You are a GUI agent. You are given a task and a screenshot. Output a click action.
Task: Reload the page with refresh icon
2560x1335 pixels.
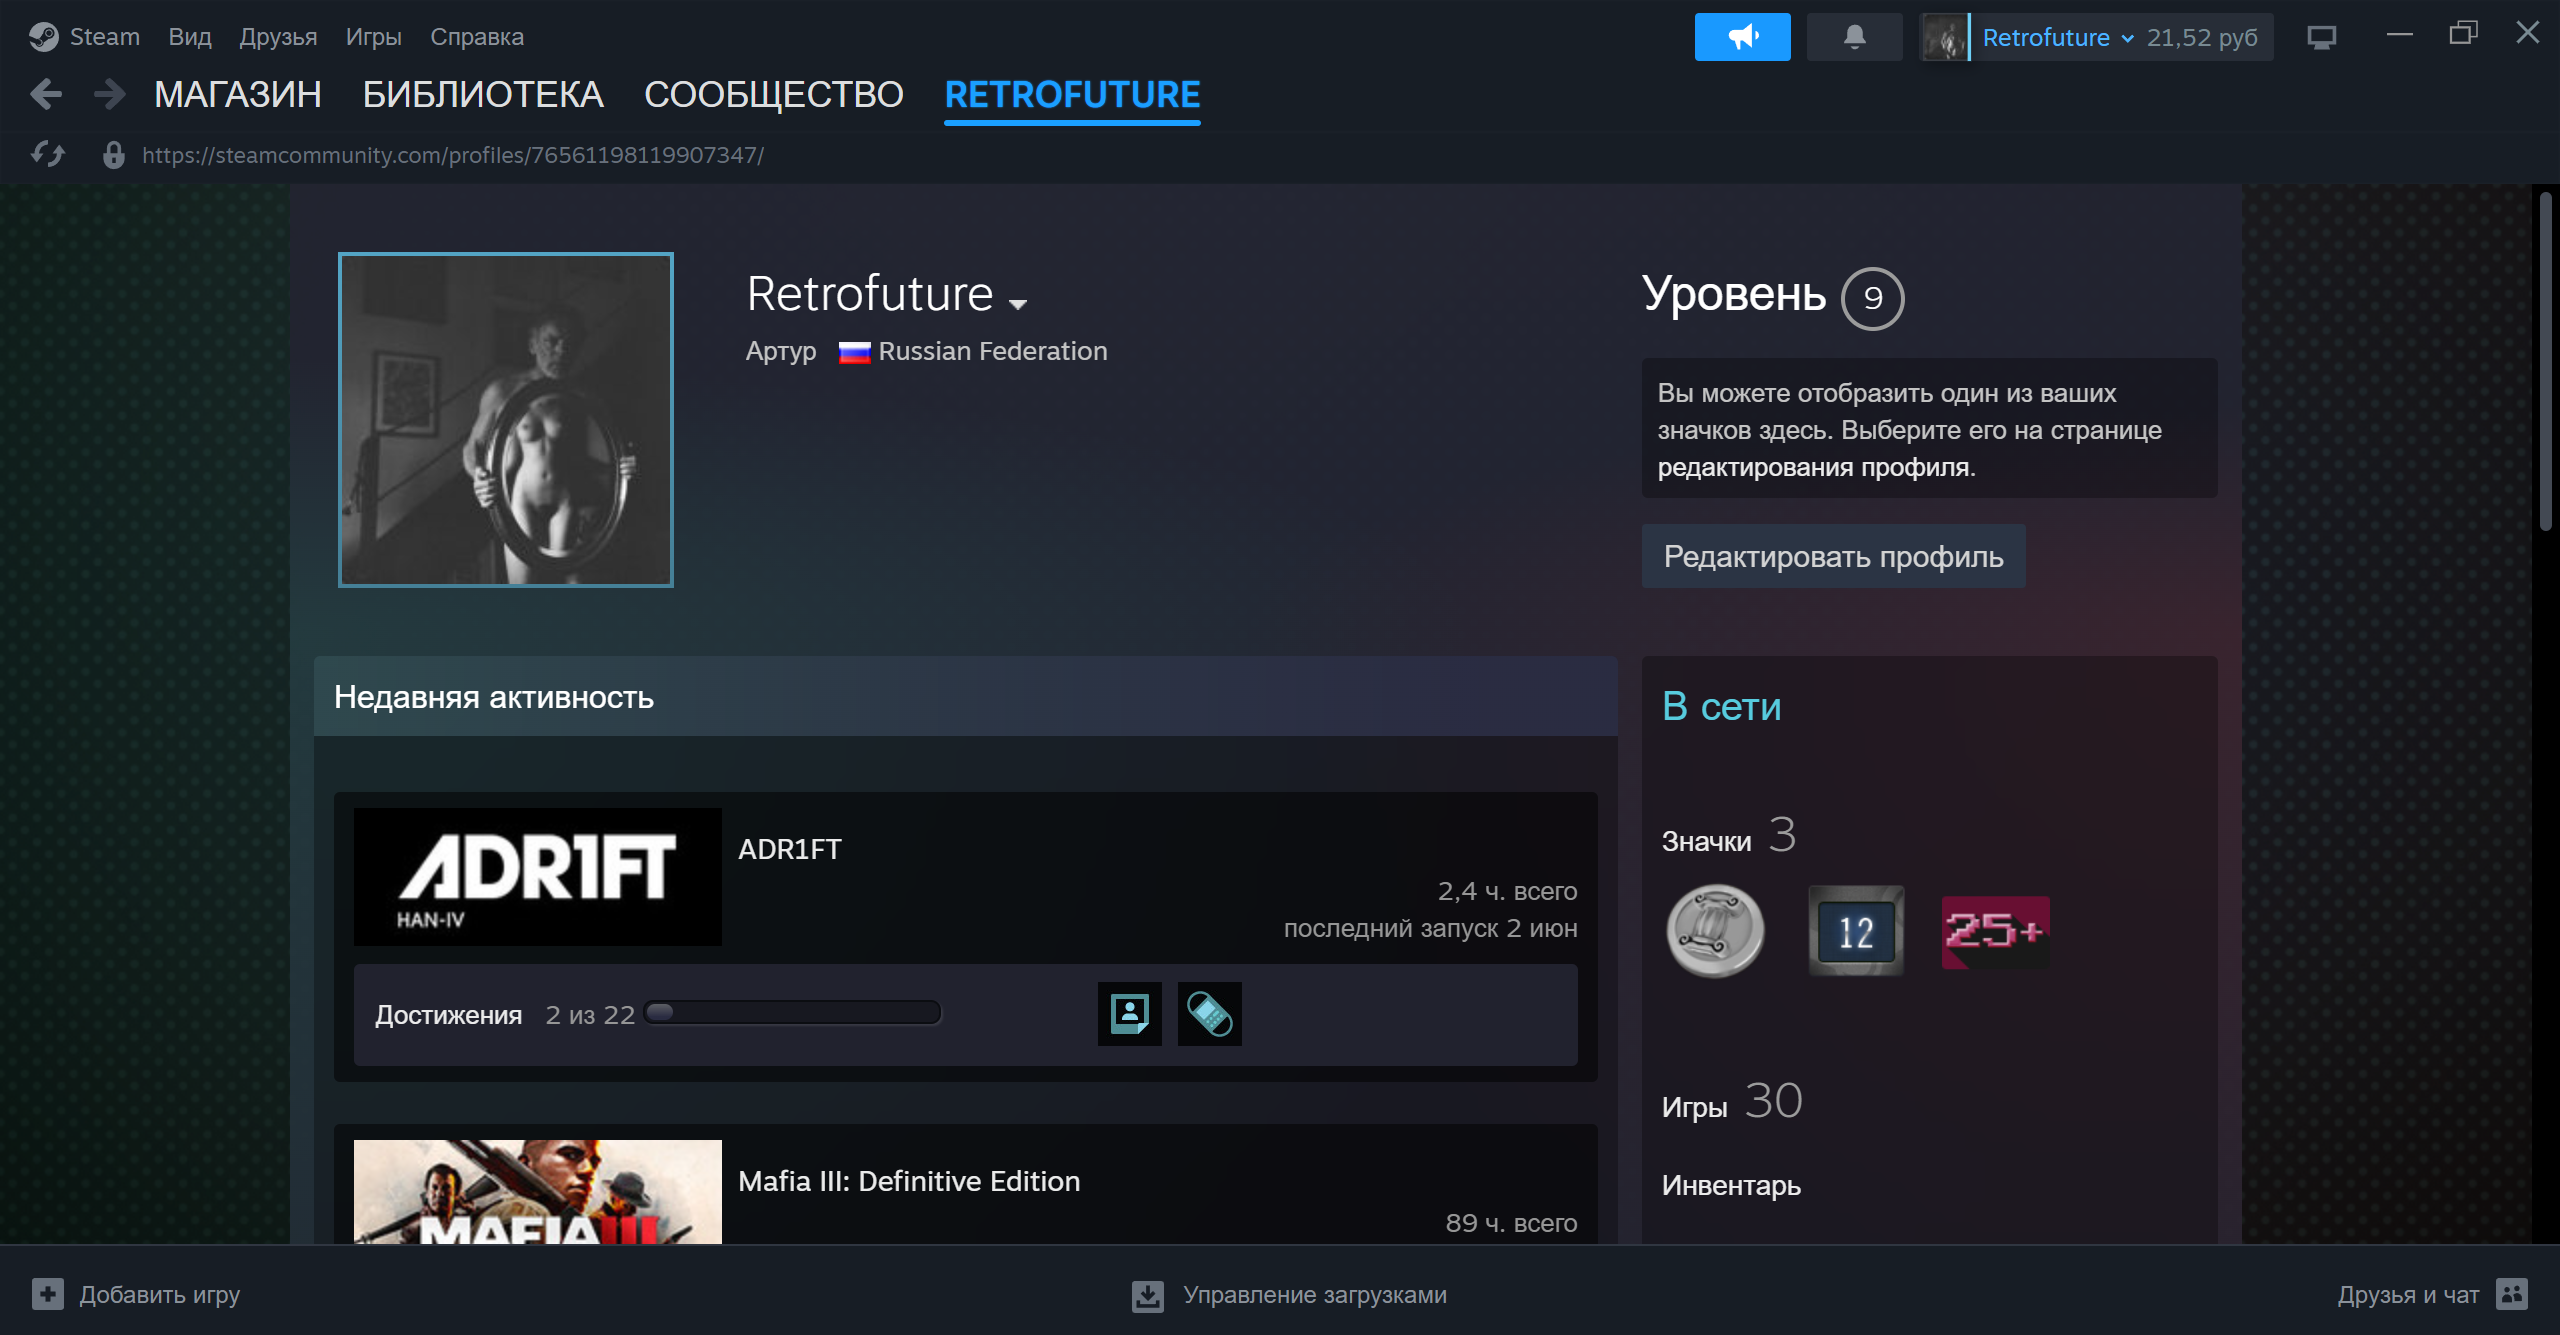point(48,154)
